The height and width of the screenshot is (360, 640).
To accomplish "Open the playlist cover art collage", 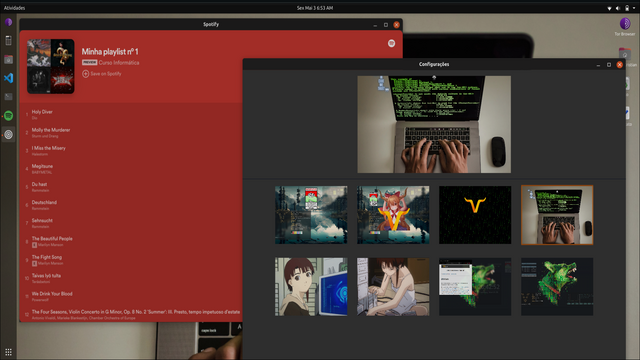I will pyautogui.click(x=51, y=66).
